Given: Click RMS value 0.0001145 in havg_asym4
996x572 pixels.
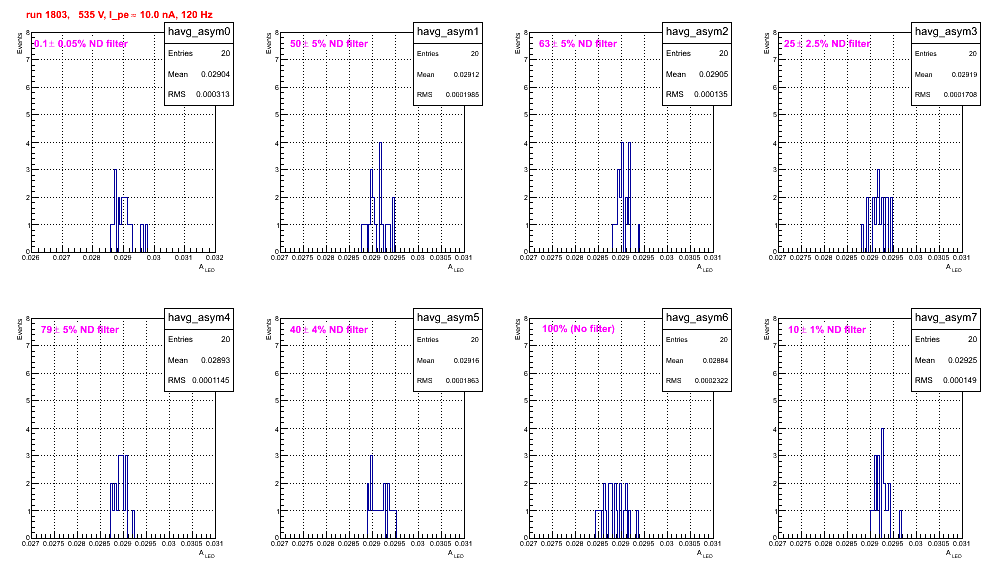Looking at the screenshot, I should 211,381.
